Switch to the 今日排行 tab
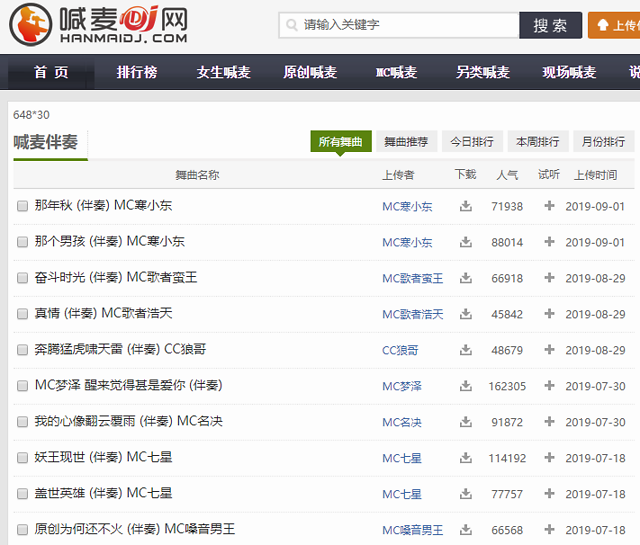Viewport: 640px width, 545px height. (472, 142)
